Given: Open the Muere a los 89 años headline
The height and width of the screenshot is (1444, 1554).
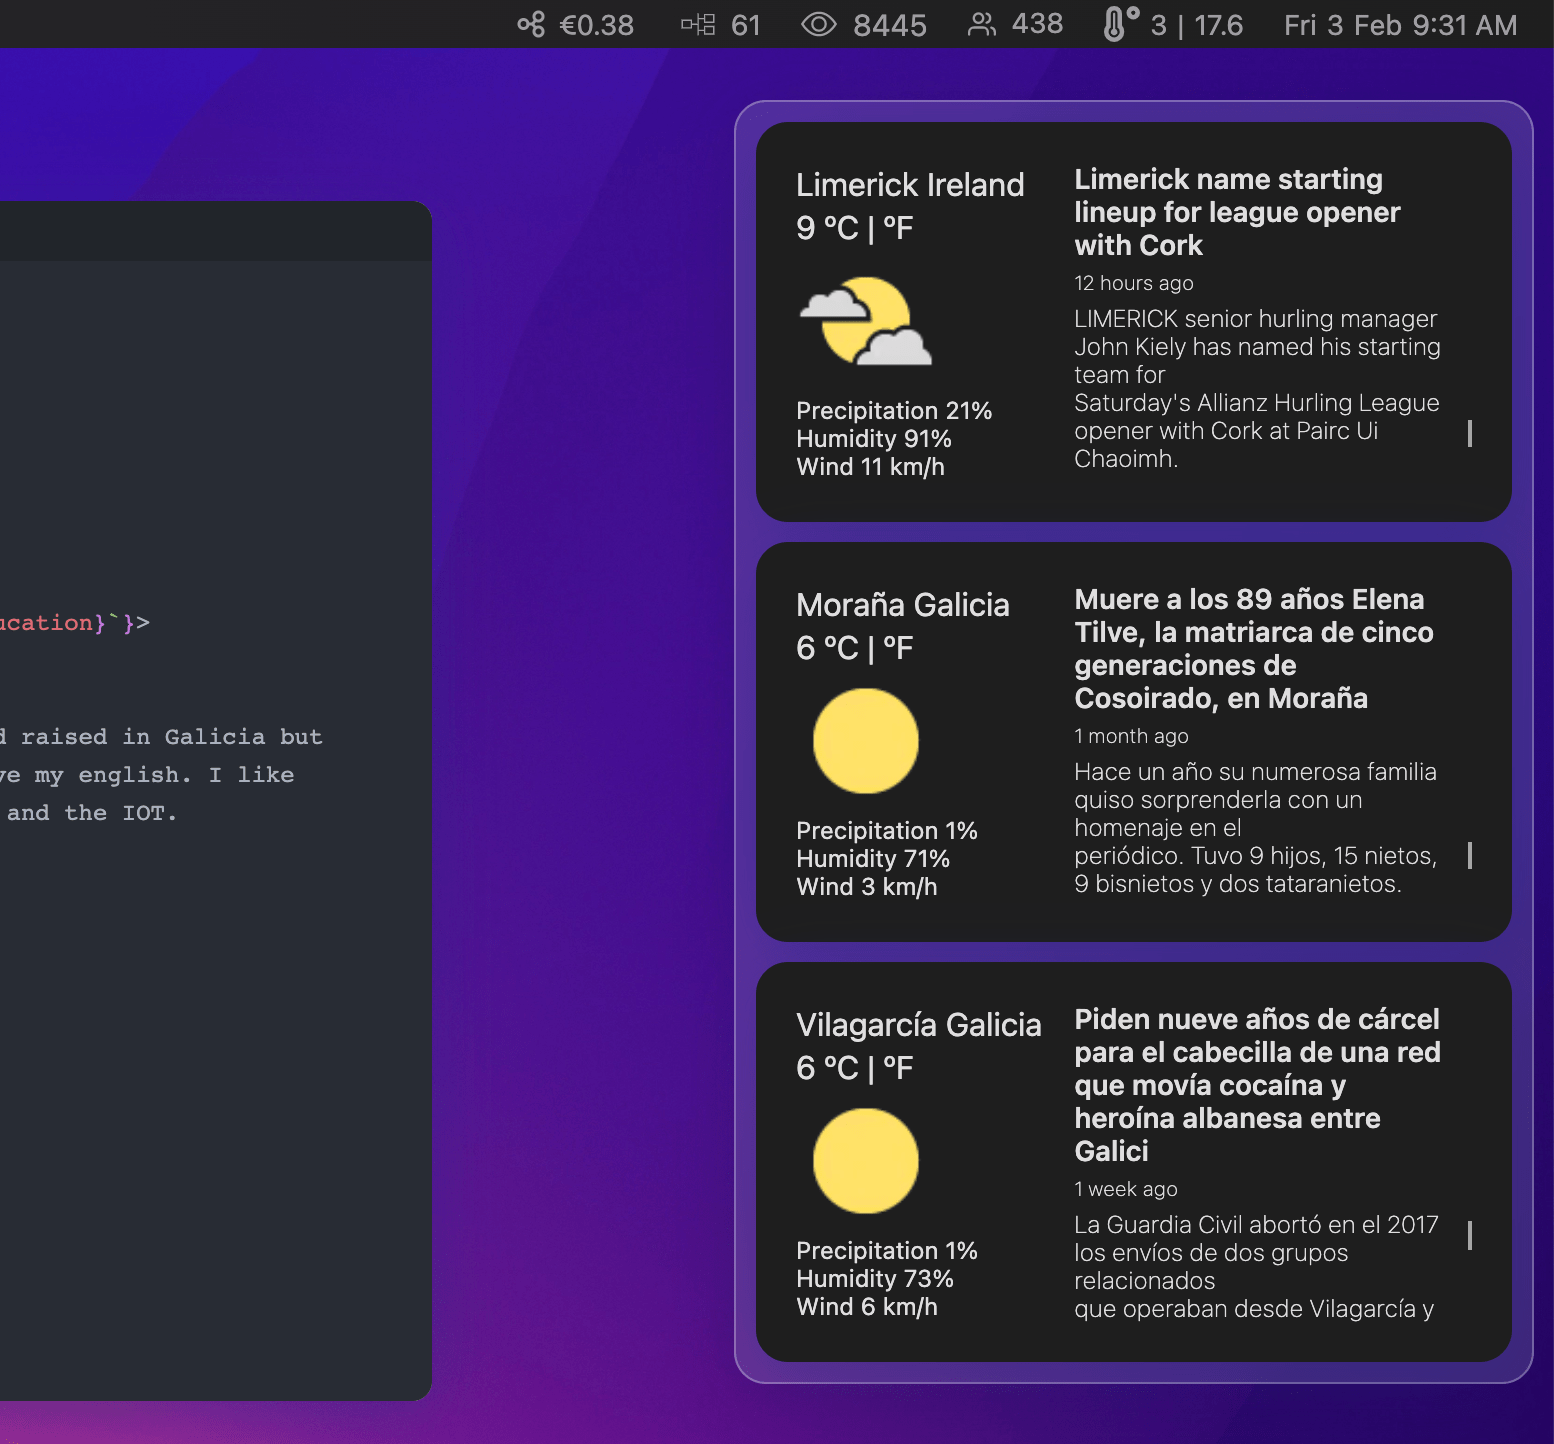Looking at the screenshot, I should [x=1254, y=649].
